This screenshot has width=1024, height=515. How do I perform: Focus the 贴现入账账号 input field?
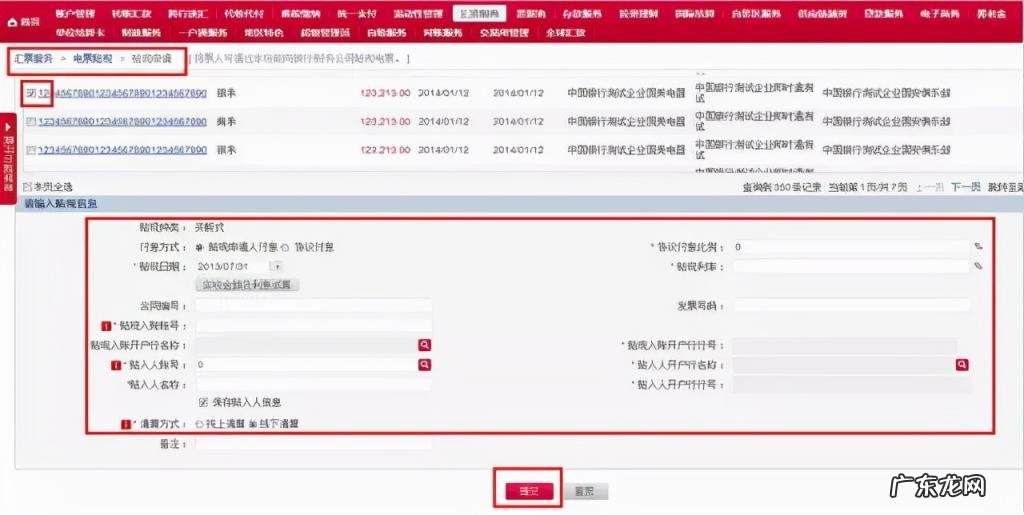(x=313, y=326)
